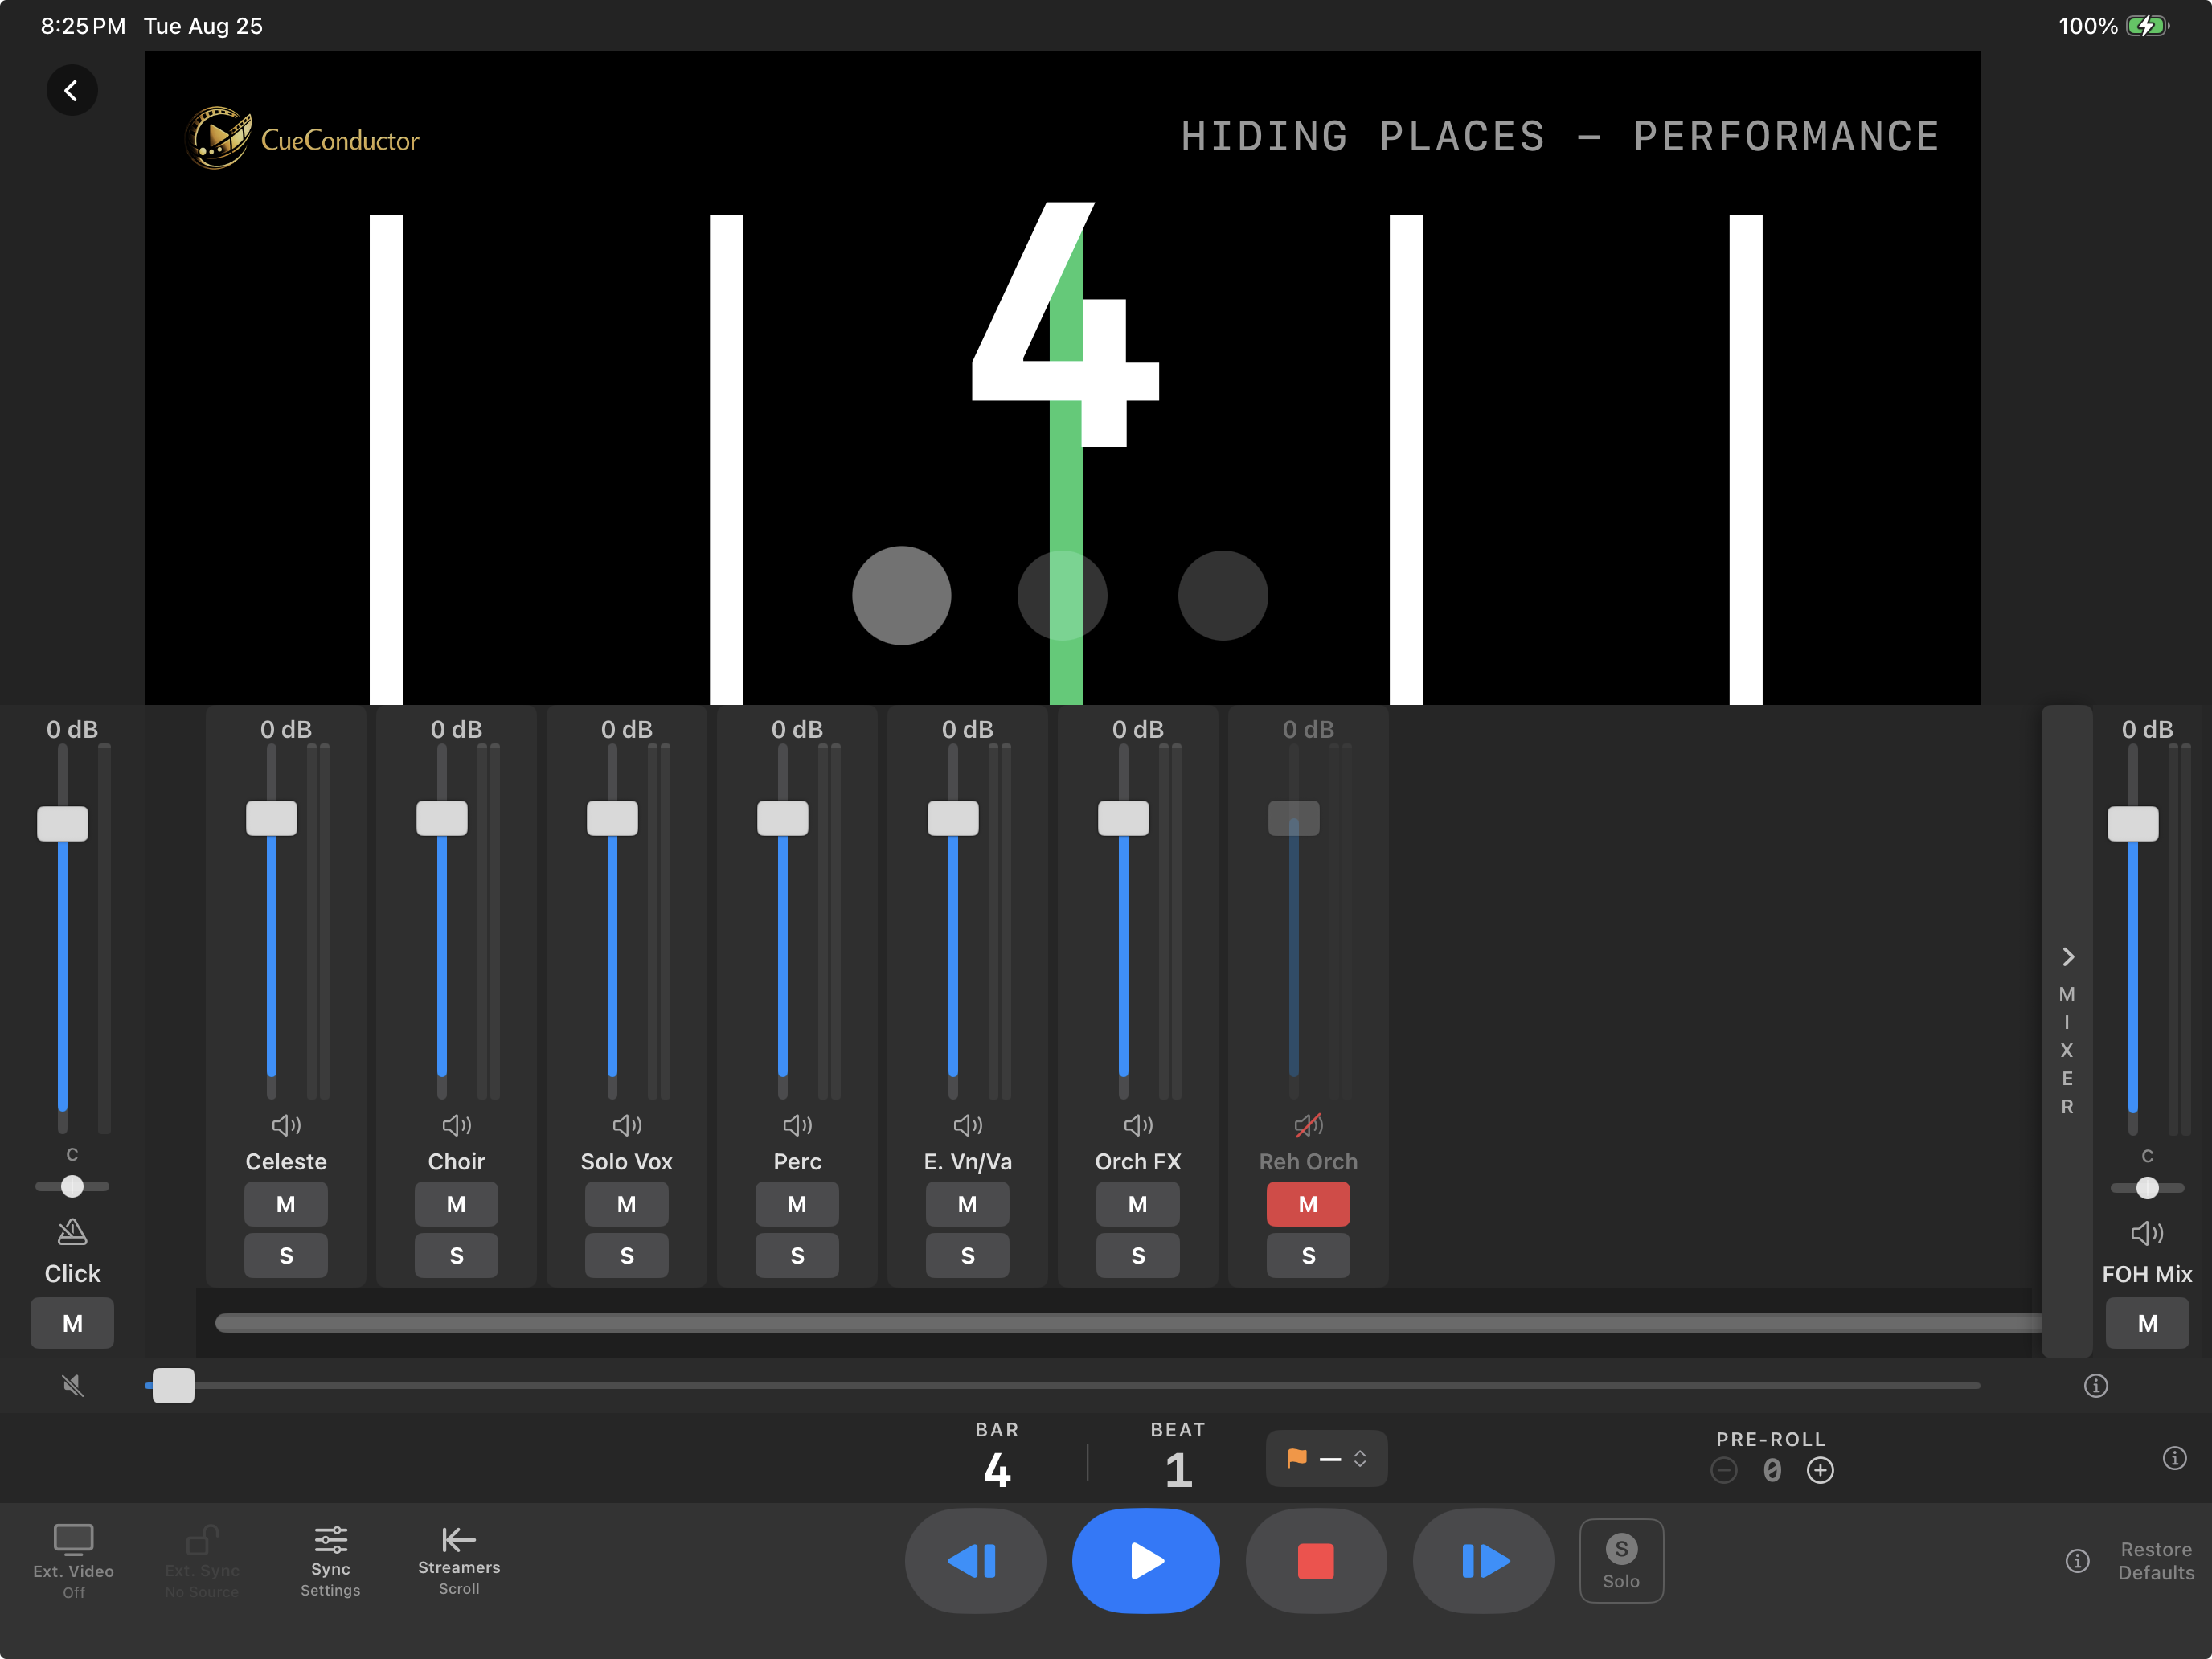Toggle Streamers Scroll mode

pos(459,1560)
